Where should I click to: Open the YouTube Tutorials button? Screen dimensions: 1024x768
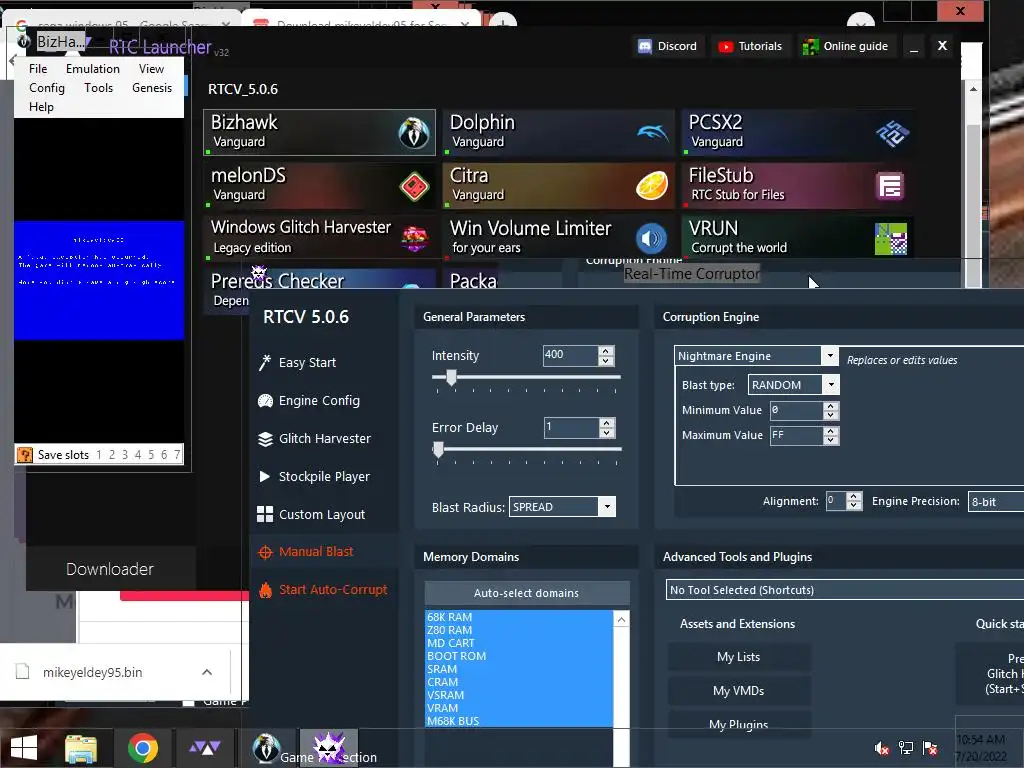[x=750, y=46]
